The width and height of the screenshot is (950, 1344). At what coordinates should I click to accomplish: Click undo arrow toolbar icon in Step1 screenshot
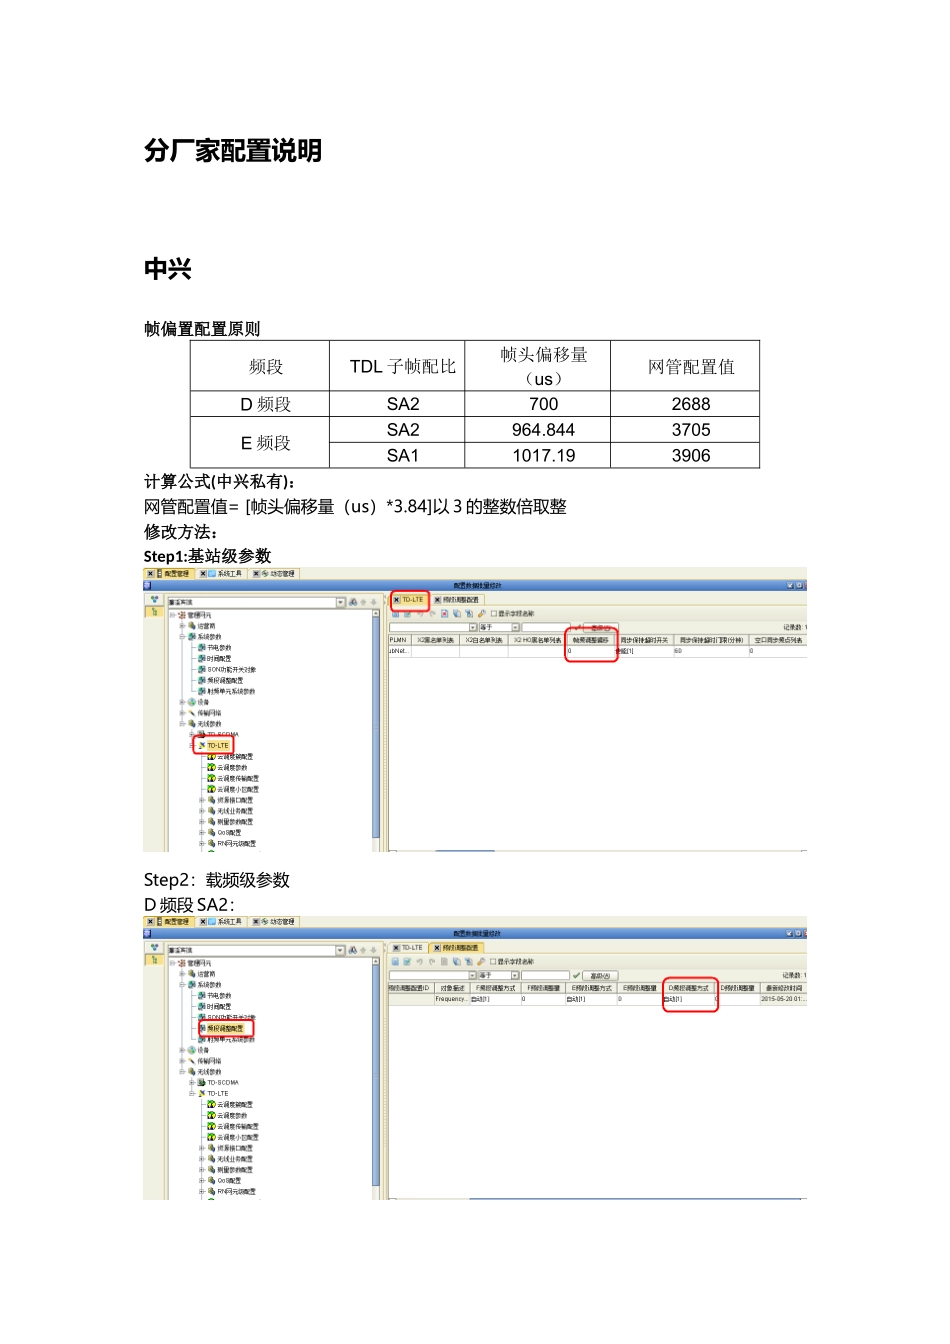[420, 613]
